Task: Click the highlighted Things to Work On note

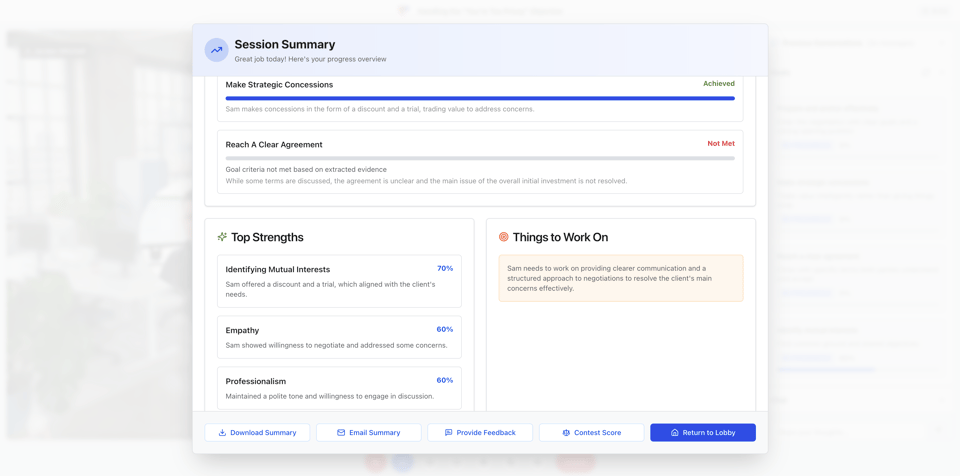Action: point(620,278)
